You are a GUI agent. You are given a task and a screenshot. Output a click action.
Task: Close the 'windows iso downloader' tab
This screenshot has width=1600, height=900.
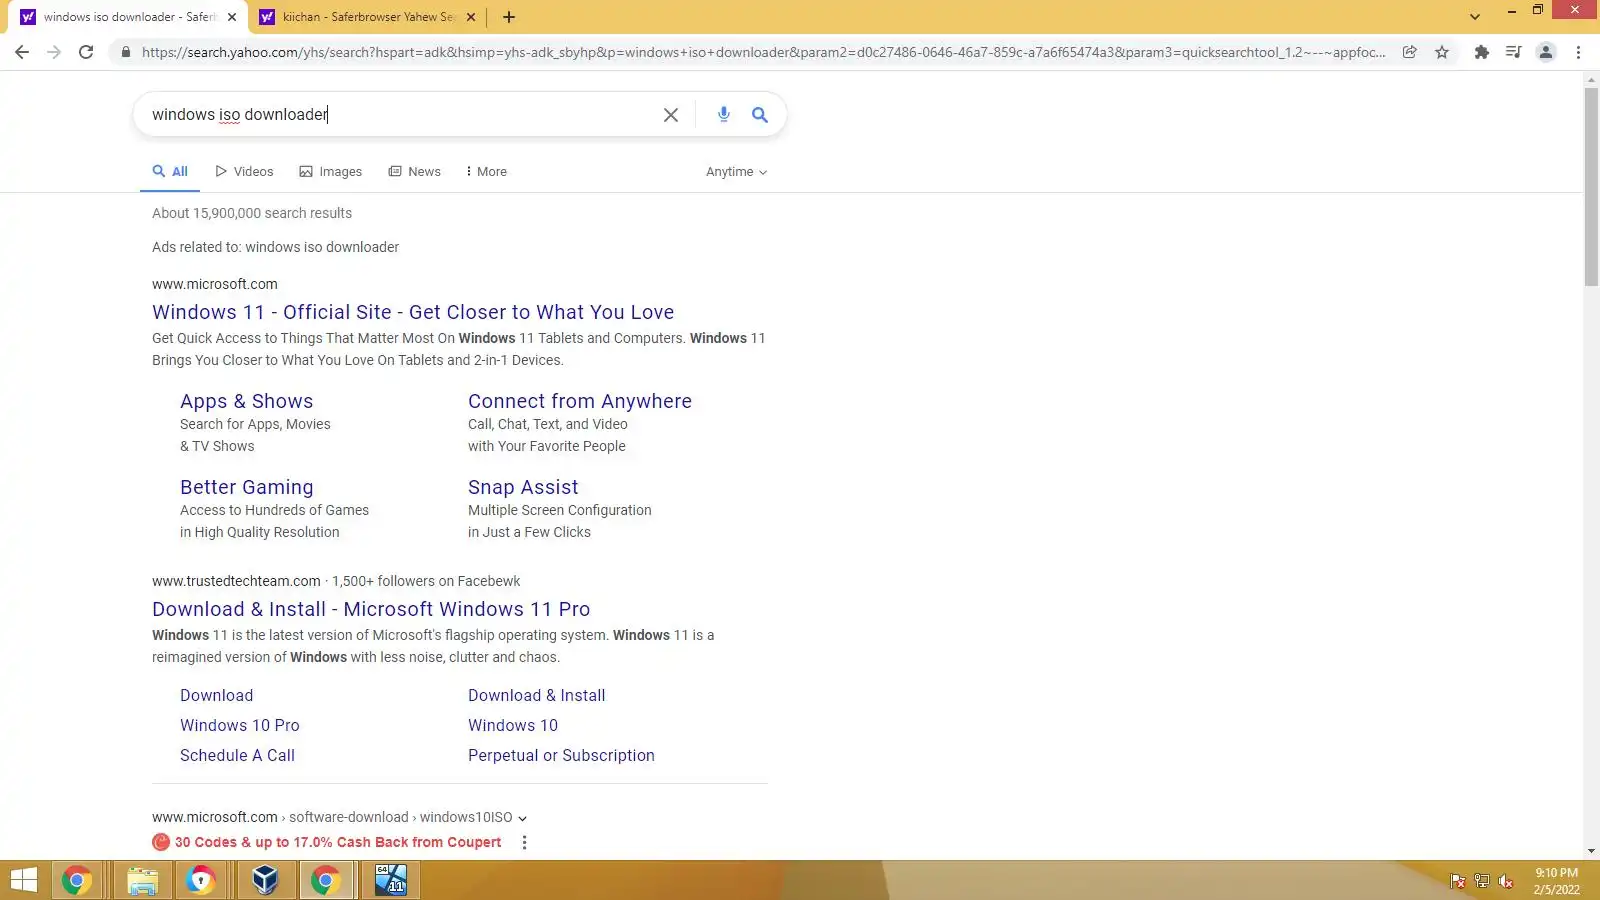tap(232, 17)
